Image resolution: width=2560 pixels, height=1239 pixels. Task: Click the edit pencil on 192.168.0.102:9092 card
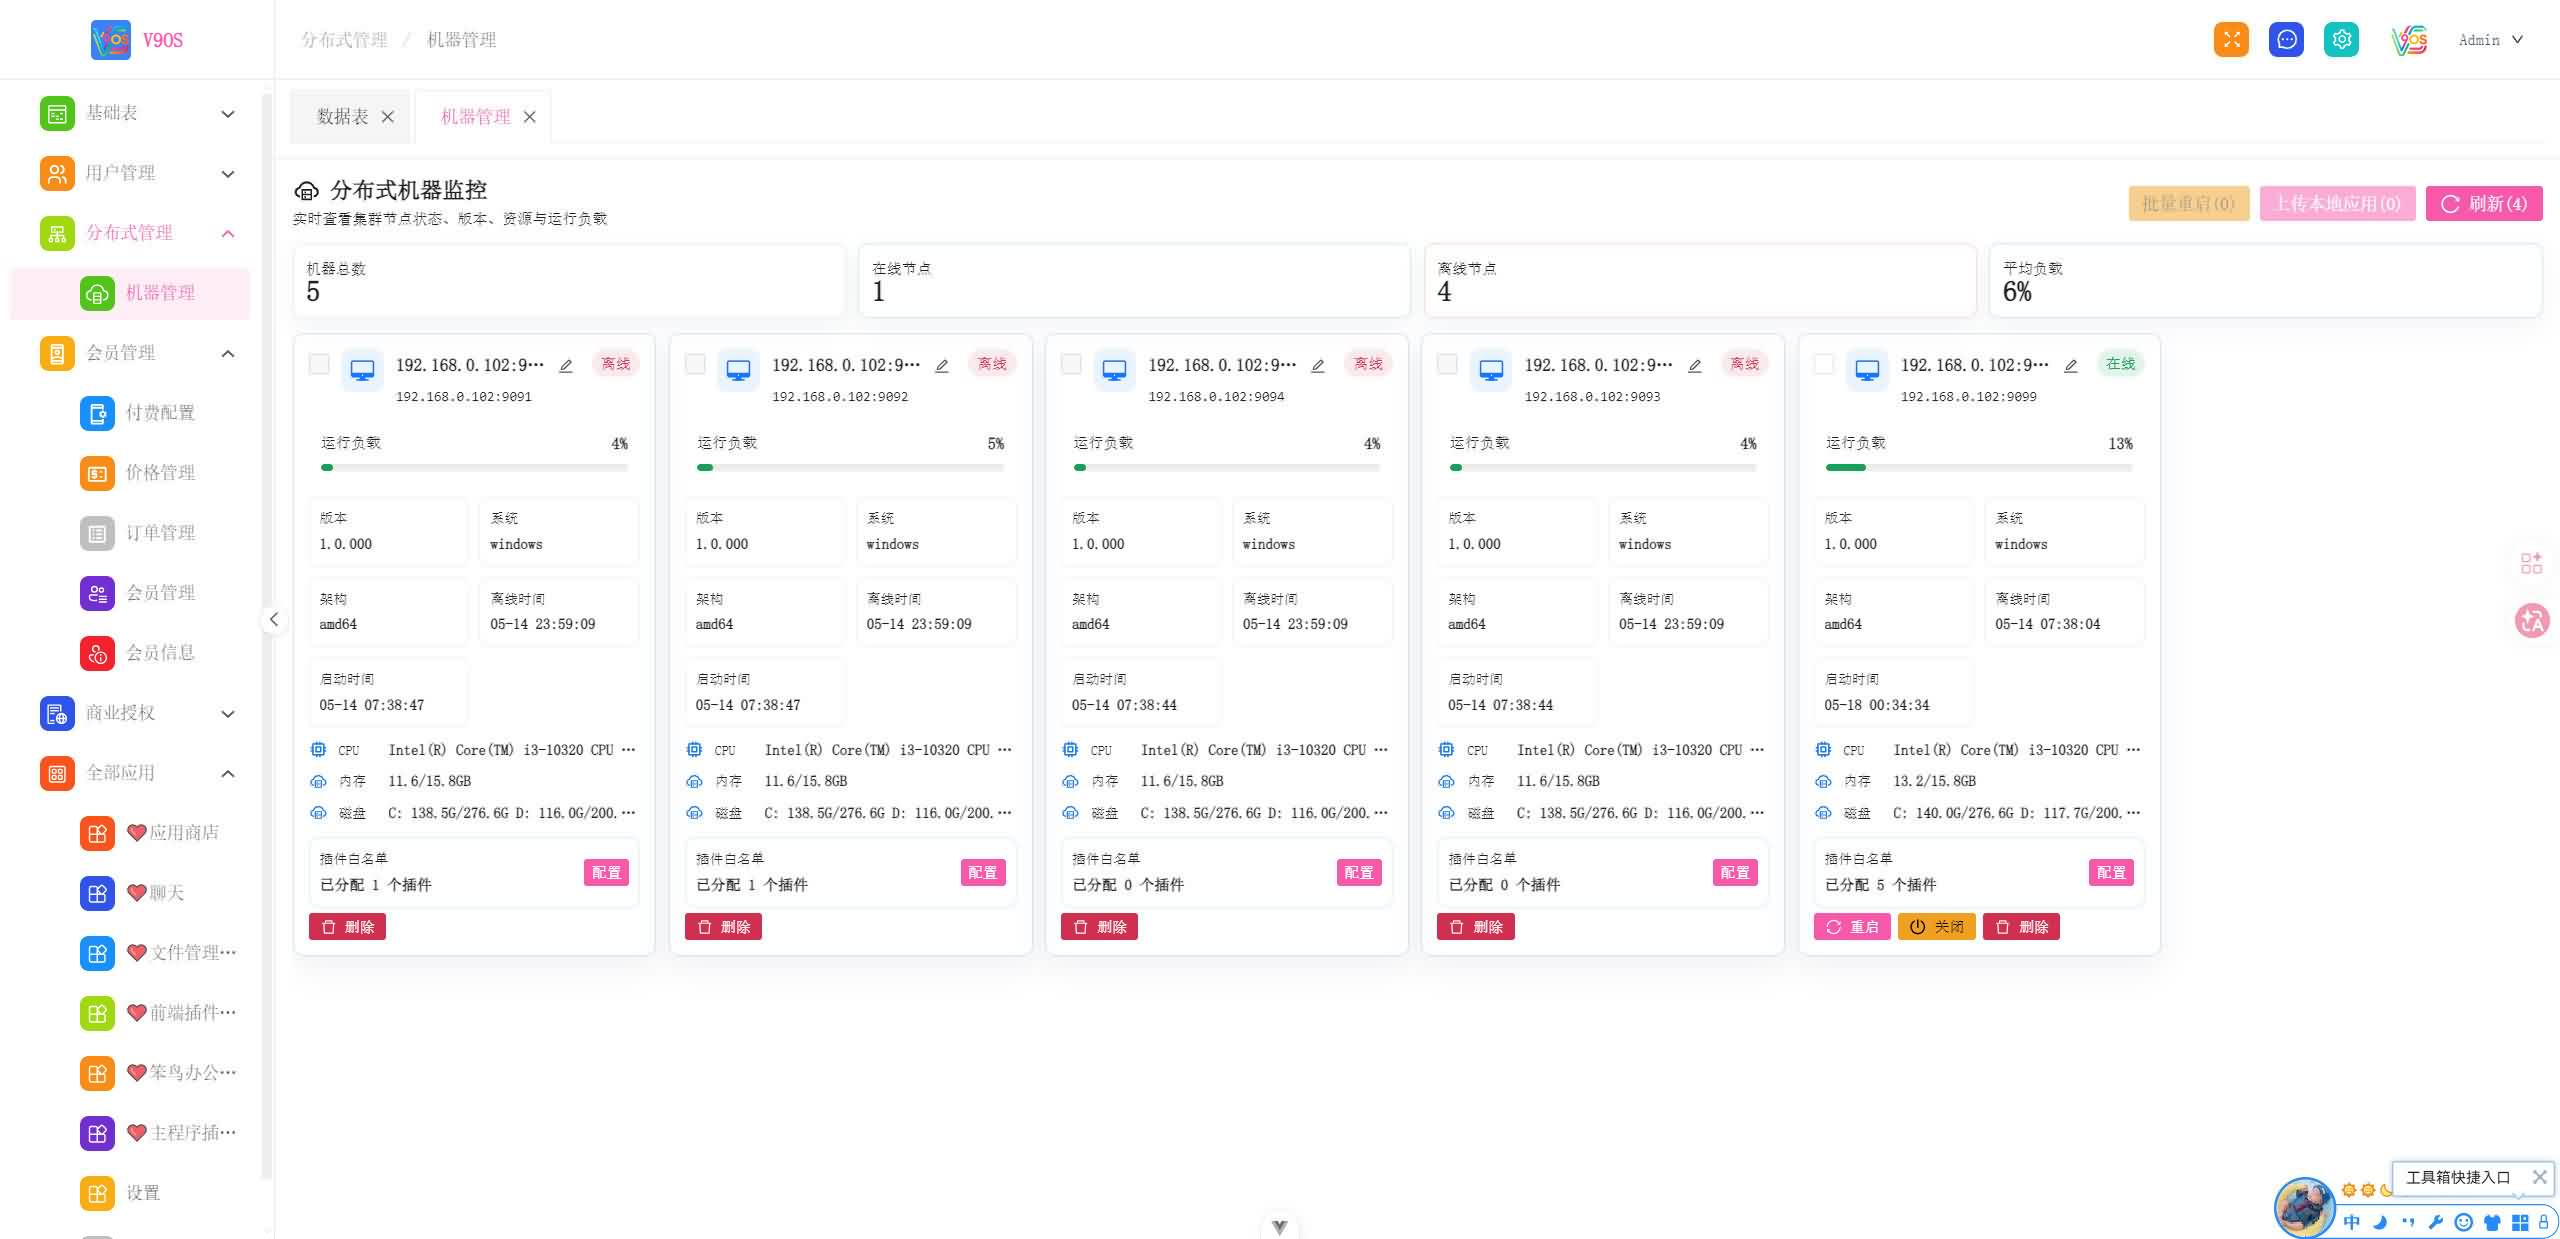coord(942,366)
